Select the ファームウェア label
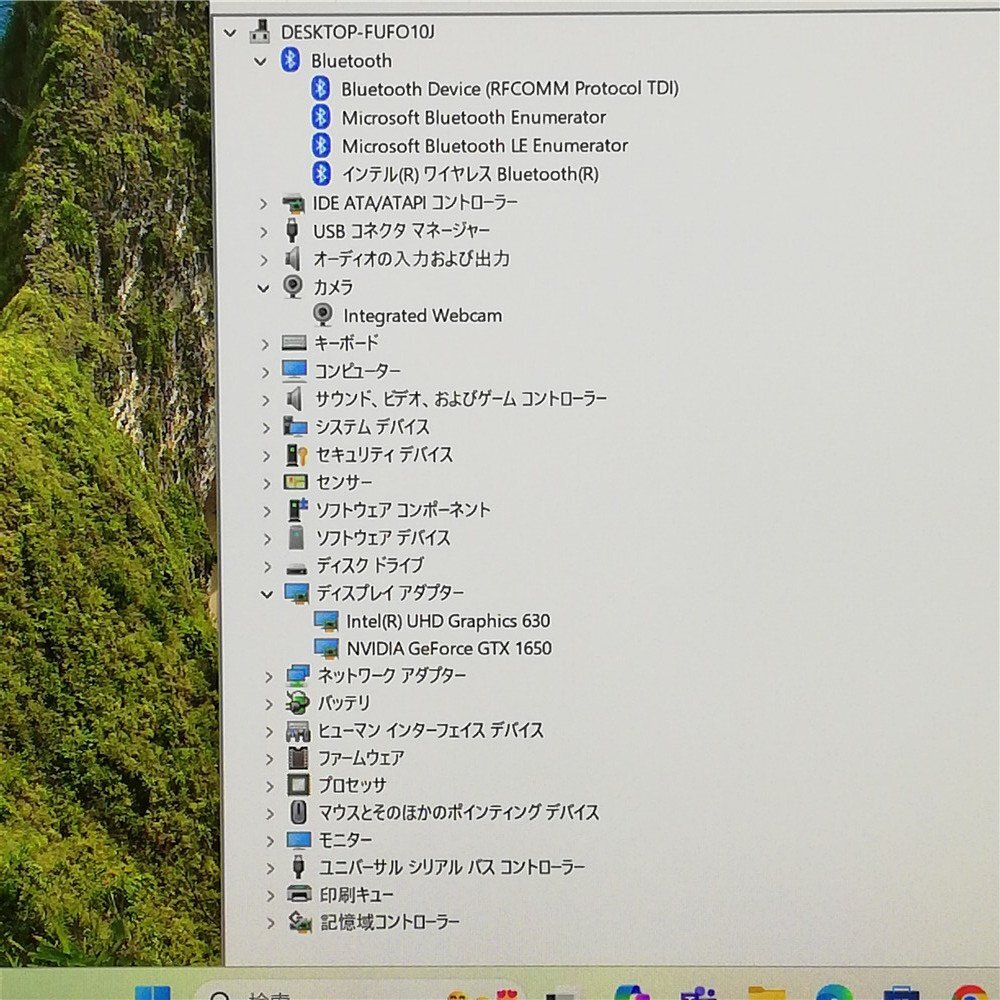Screen dimensions: 1000x1000 coord(361,758)
